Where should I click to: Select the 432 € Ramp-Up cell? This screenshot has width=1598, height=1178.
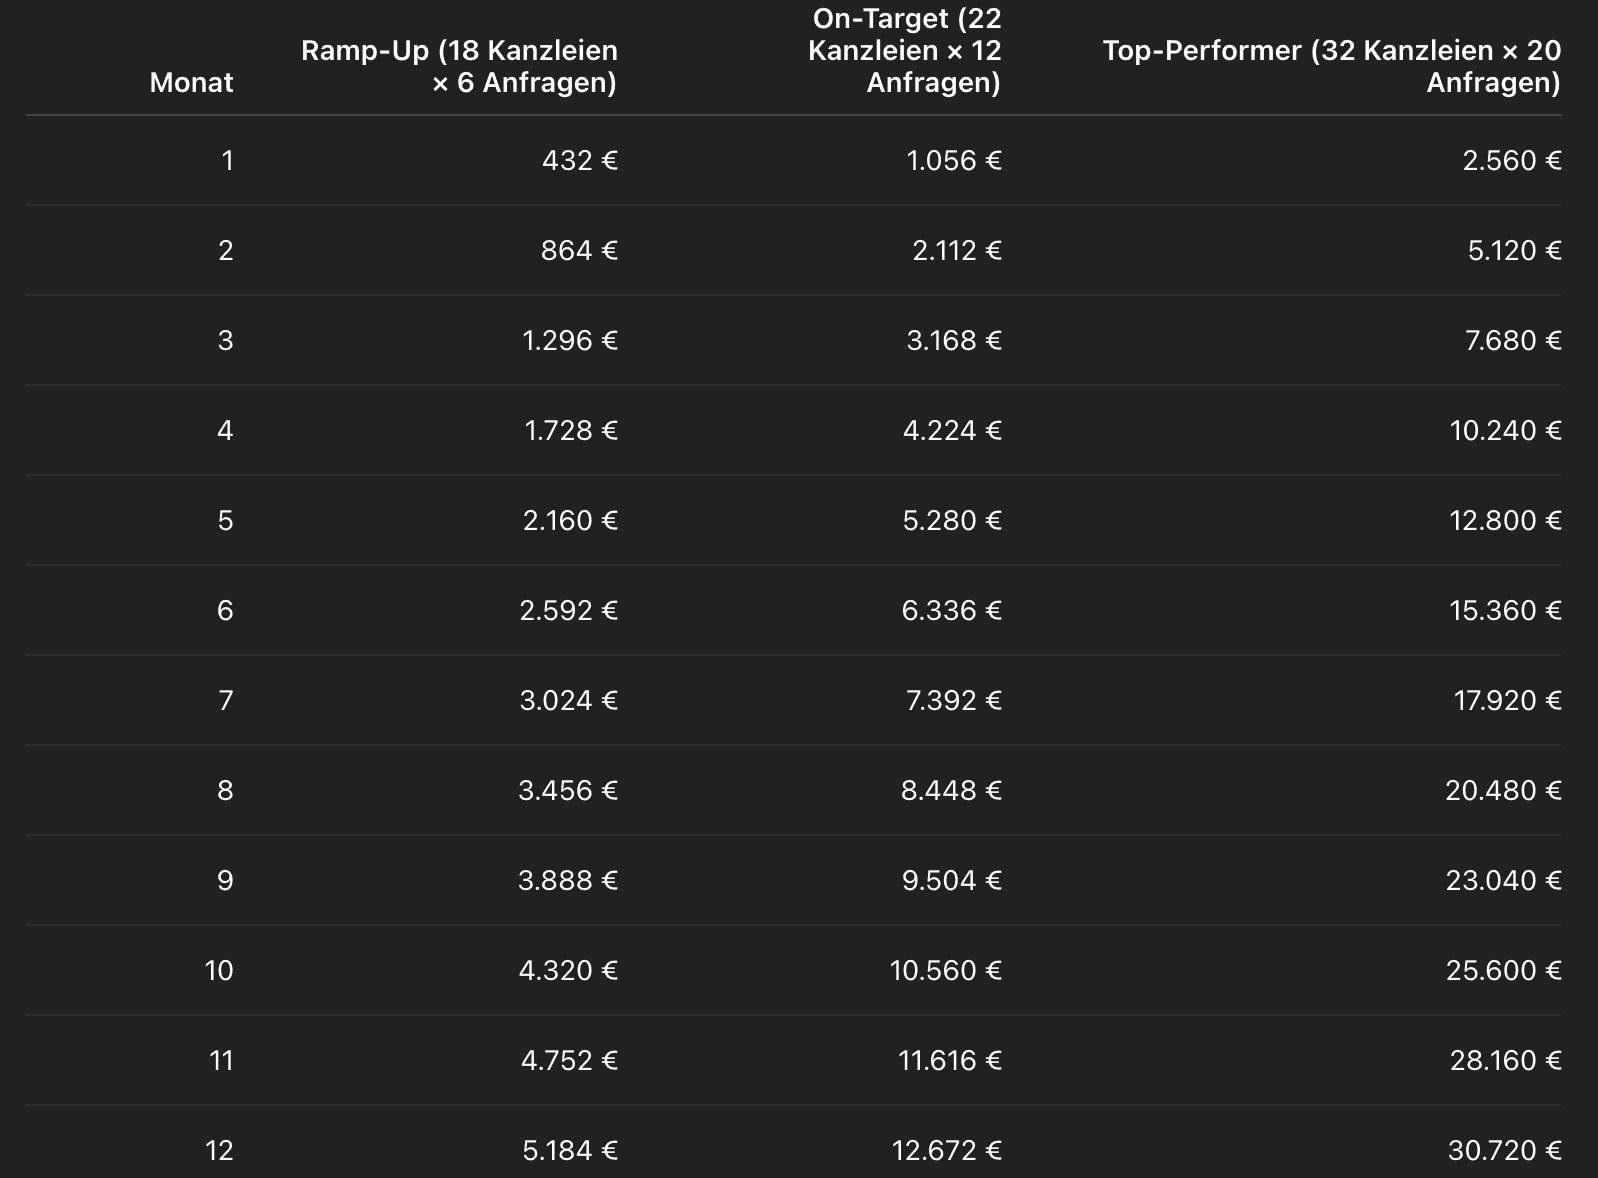point(579,160)
